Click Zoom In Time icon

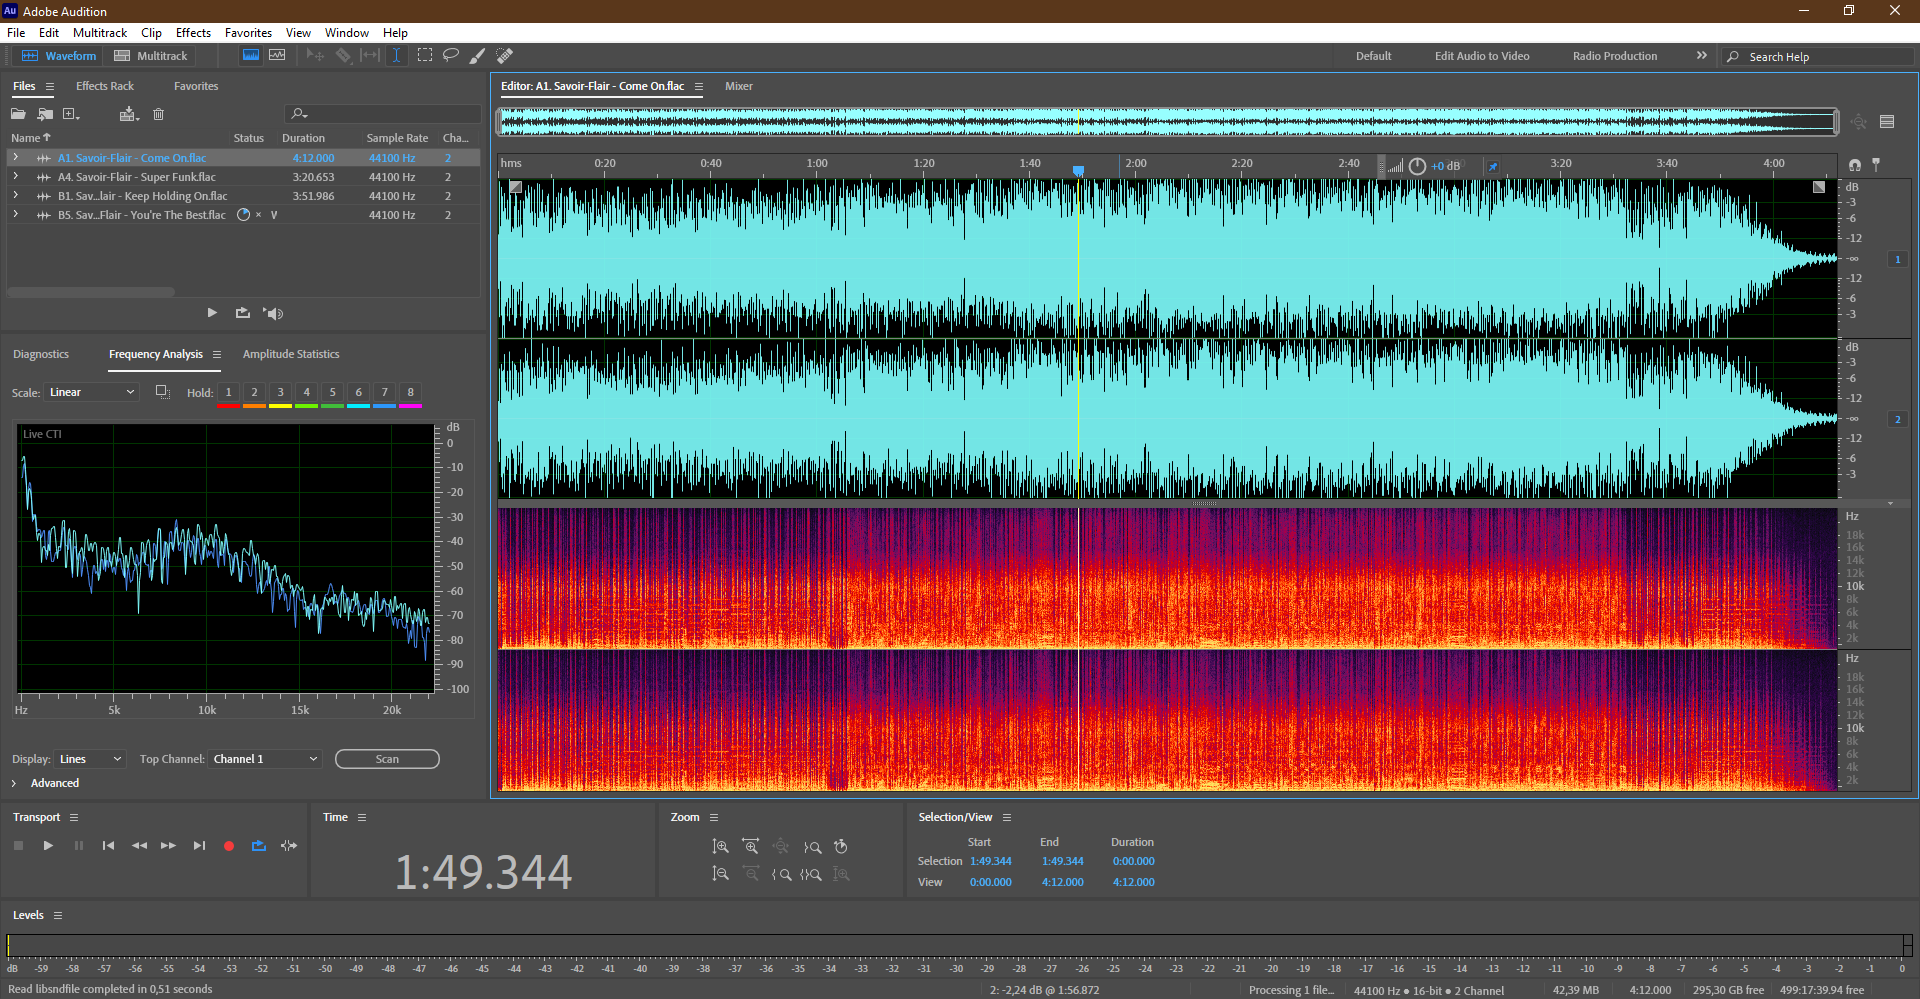750,846
